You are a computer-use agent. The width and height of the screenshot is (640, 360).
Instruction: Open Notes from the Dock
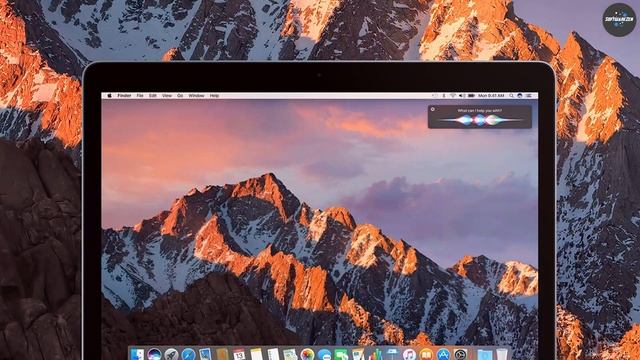pyautogui.click(x=256, y=354)
